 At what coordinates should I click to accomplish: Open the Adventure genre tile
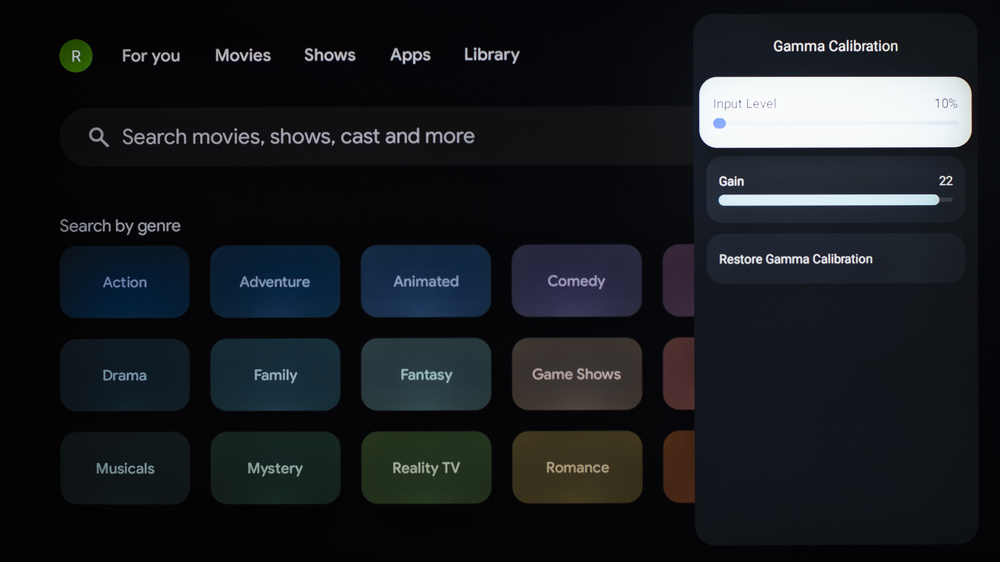click(275, 282)
